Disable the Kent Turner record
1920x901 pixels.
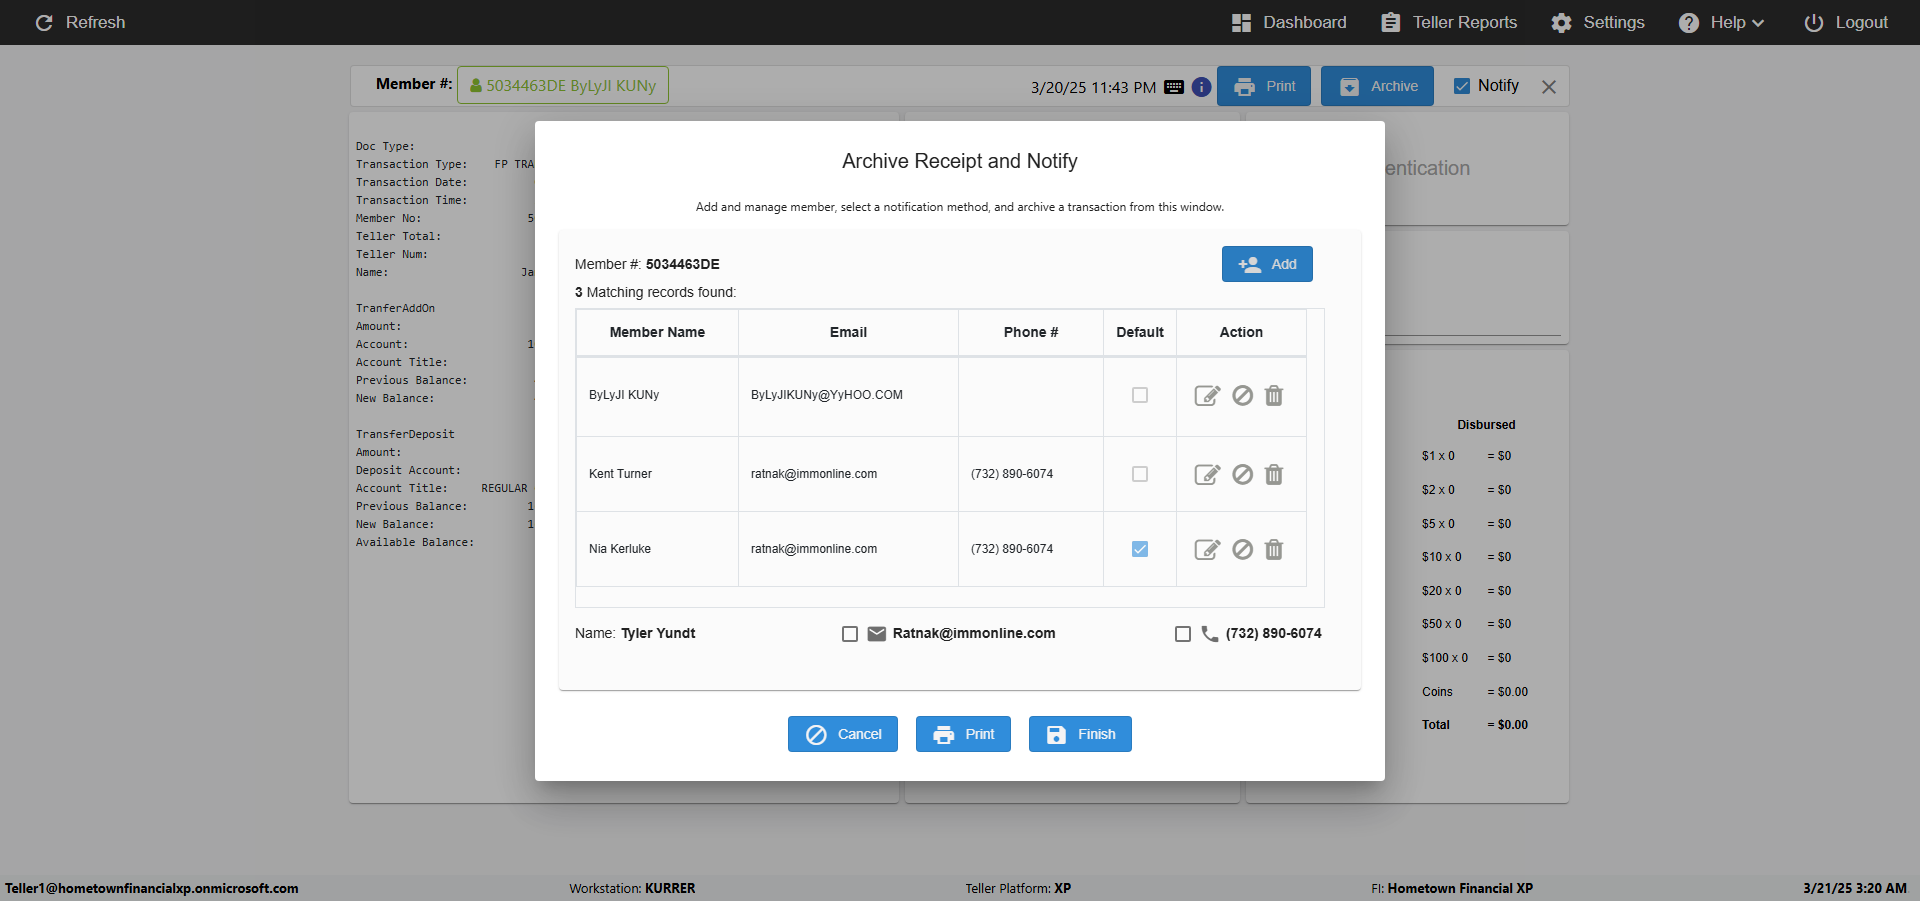[x=1242, y=475]
